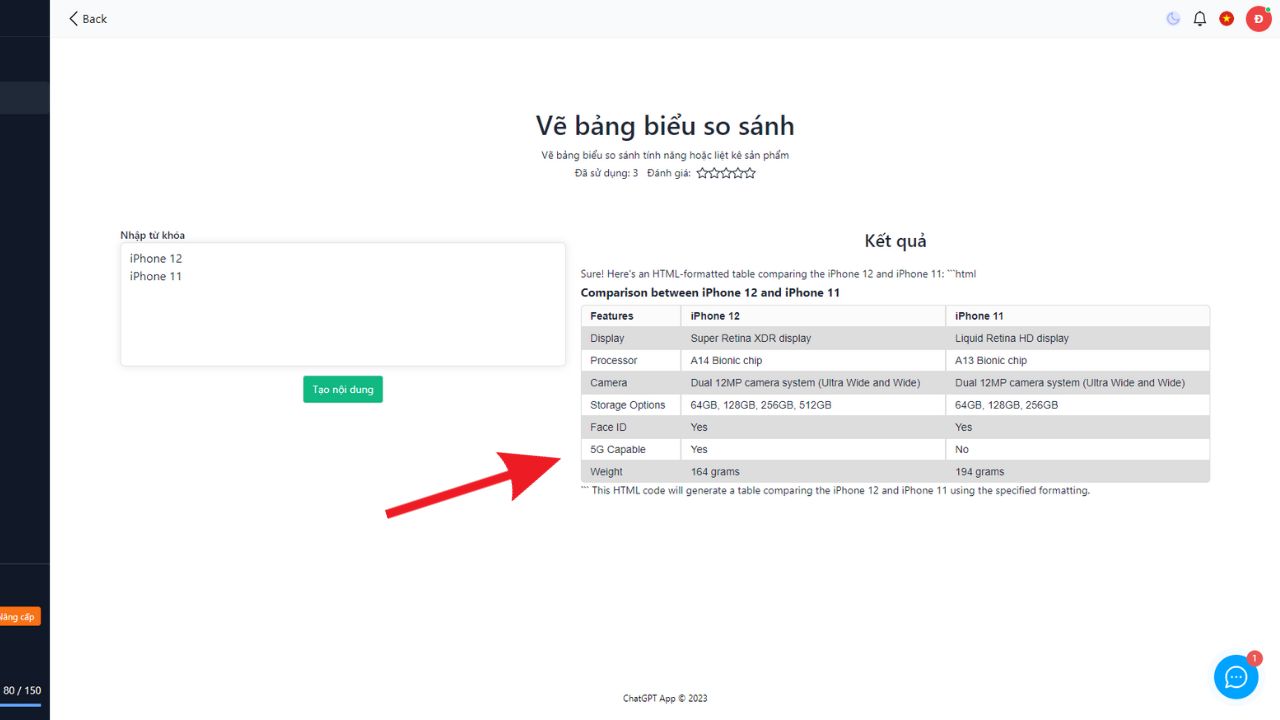This screenshot has height=720, width=1280.
Task: Select the '64GB, 128GB, 256GB, 512GB' cell
Action: (x=813, y=405)
